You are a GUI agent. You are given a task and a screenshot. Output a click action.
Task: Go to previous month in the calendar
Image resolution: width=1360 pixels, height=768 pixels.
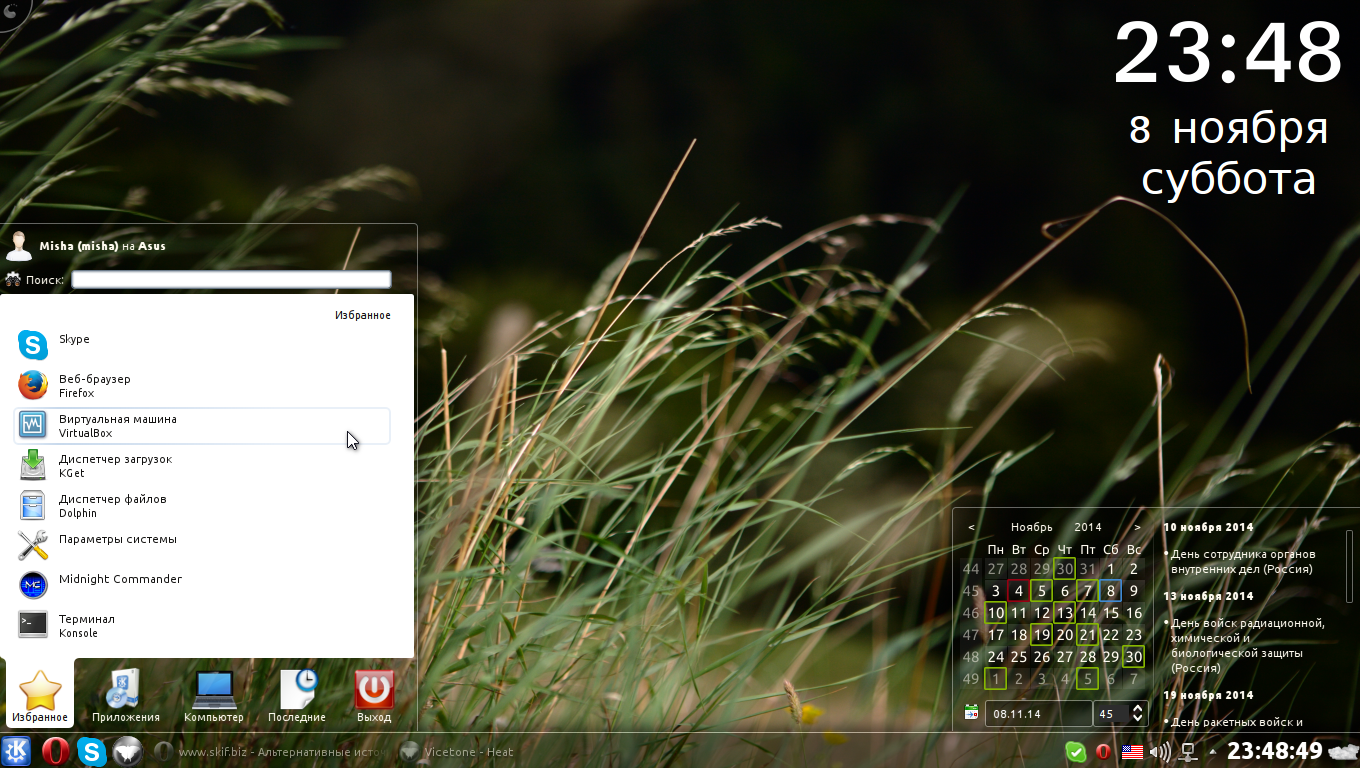pyautogui.click(x=971, y=527)
